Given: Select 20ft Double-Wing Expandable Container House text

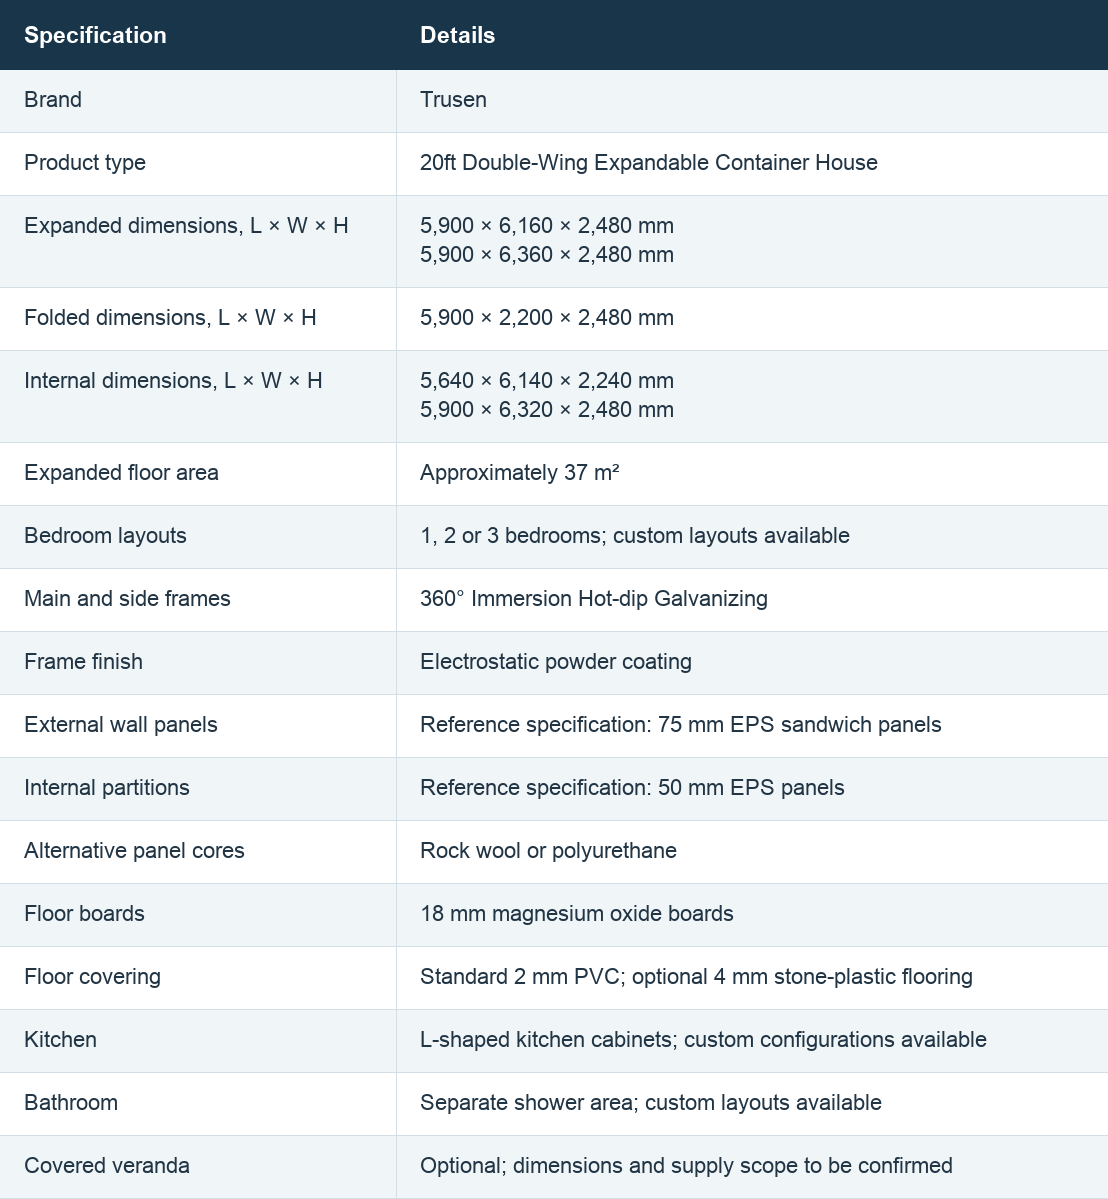Looking at the screenshot, I should (648, 163).
